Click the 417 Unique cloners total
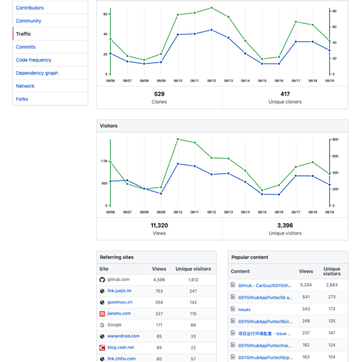The height and width of the screenshot is (362, 362). click(x=285, y=94)
